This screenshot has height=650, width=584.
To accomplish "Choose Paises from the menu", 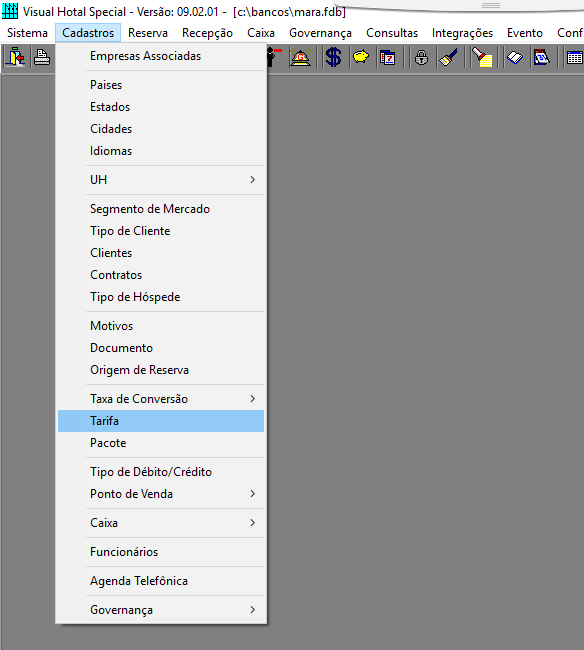I will pos(161,85).
